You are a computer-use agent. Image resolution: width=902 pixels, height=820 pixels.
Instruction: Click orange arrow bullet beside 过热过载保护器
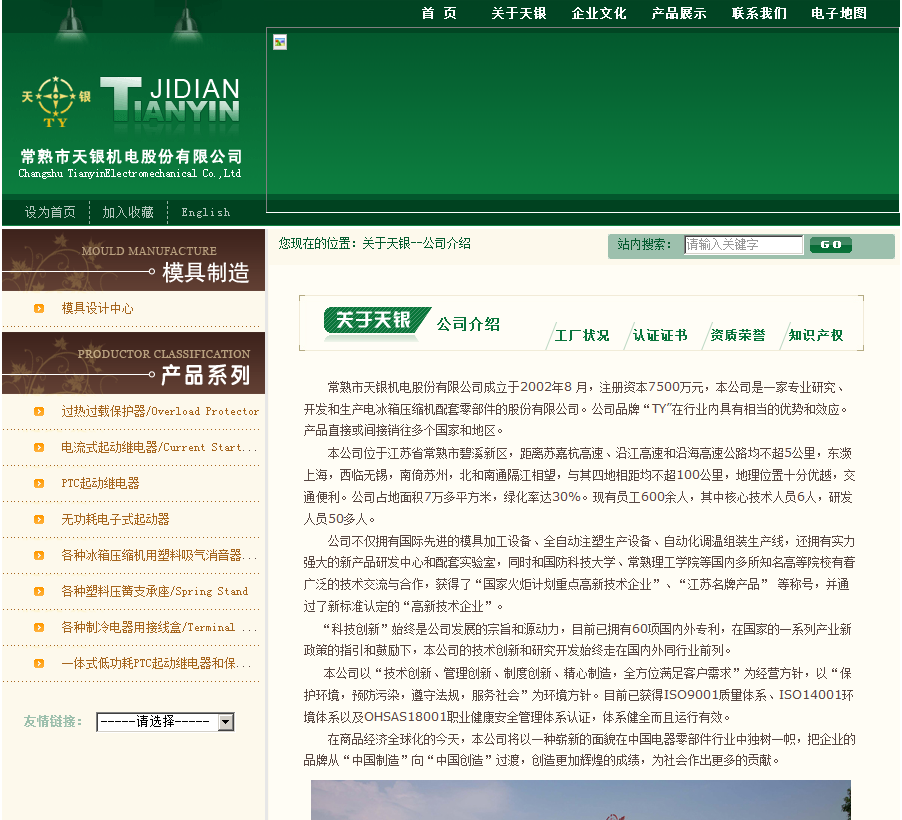tap(39, 411)
